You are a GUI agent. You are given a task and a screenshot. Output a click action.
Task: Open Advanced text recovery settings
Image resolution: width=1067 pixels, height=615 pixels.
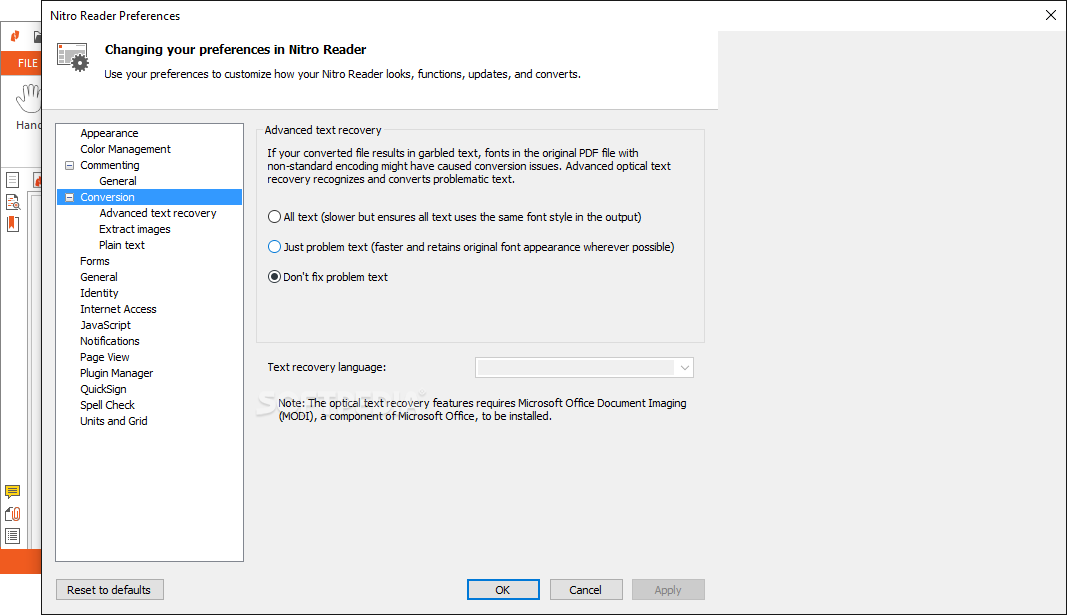pos(158,213)
